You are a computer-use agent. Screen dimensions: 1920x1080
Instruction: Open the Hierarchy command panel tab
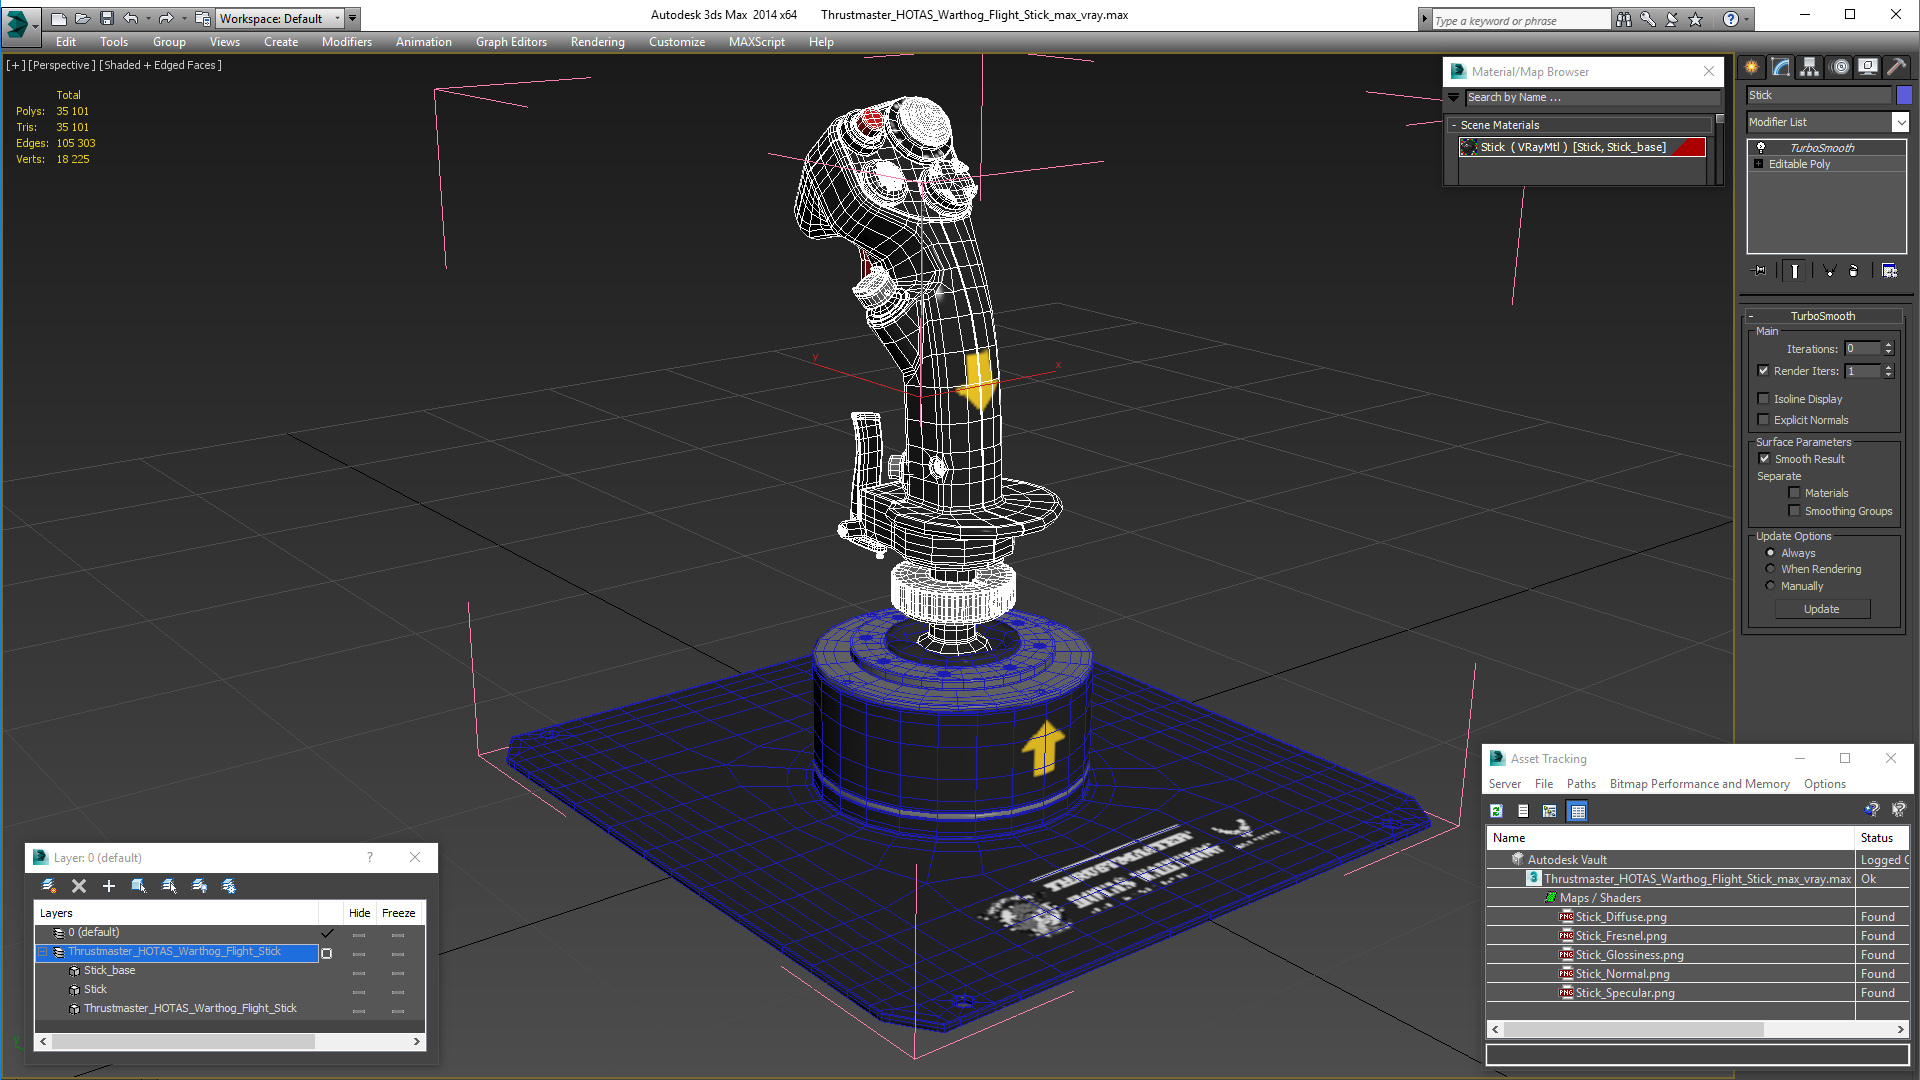[x=1810, y=67]
